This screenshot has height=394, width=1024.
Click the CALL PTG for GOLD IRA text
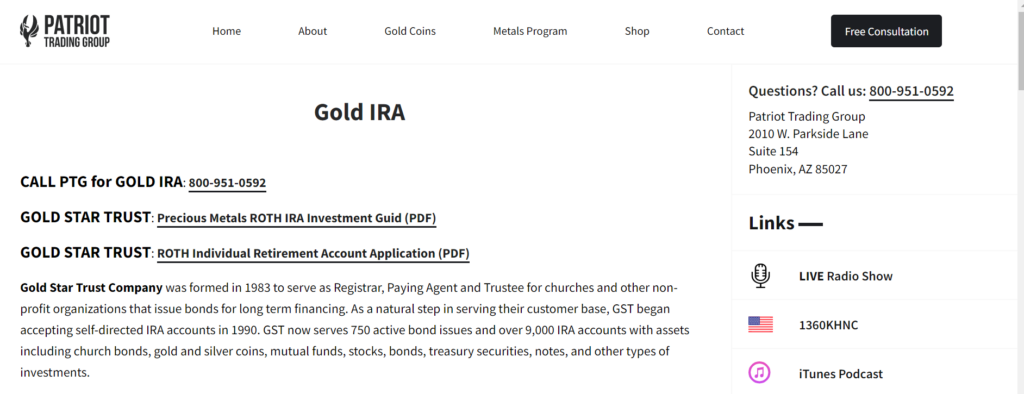[x=101, y=182]
